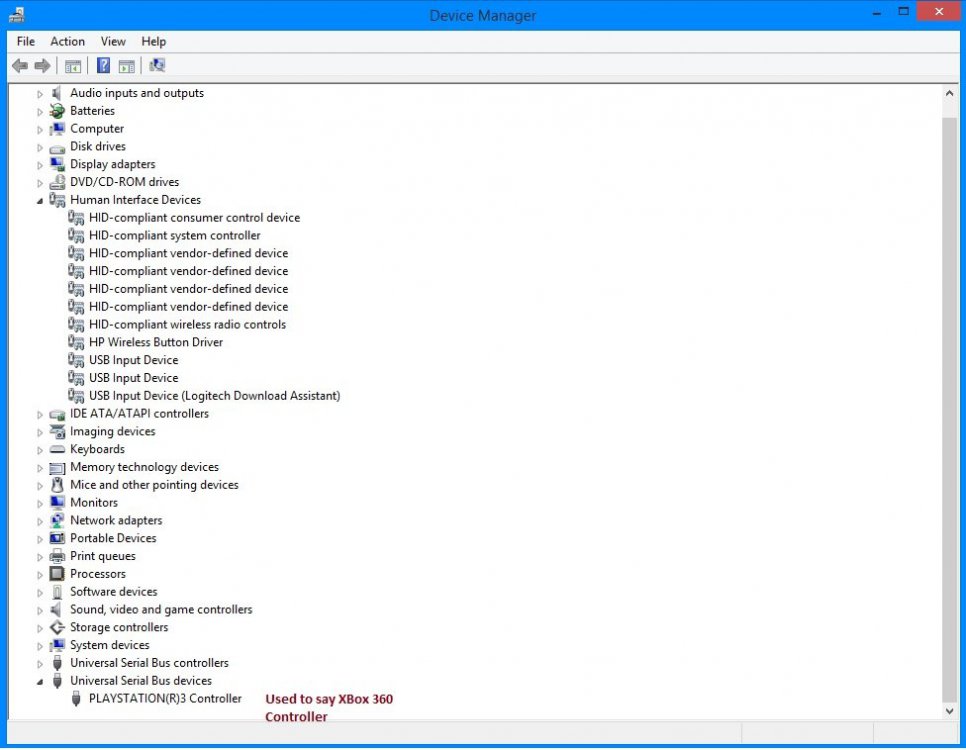Click Scan for hardware changes icon
This screenshot has width=966, height=750.
[157, 66]
